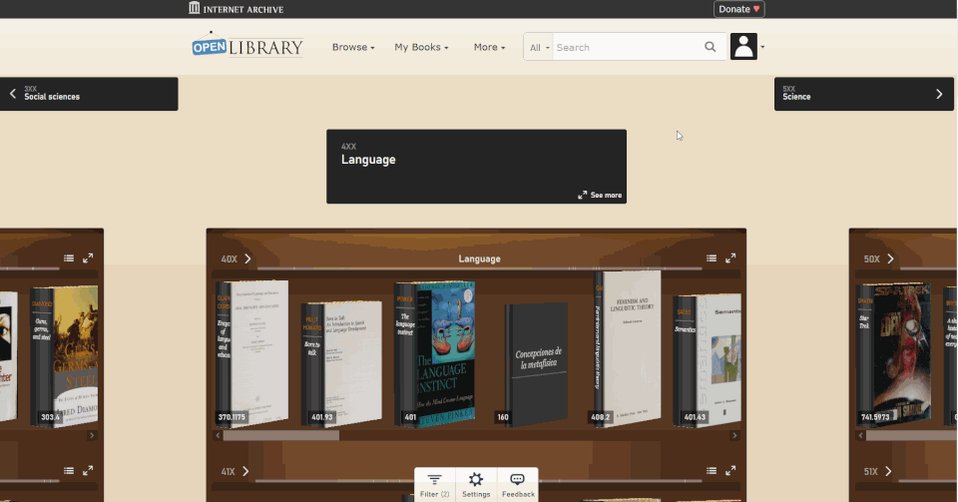The image size is (958, 502).
Task: Expand the left bookcase's second shelf
Action: click(88, 471)
